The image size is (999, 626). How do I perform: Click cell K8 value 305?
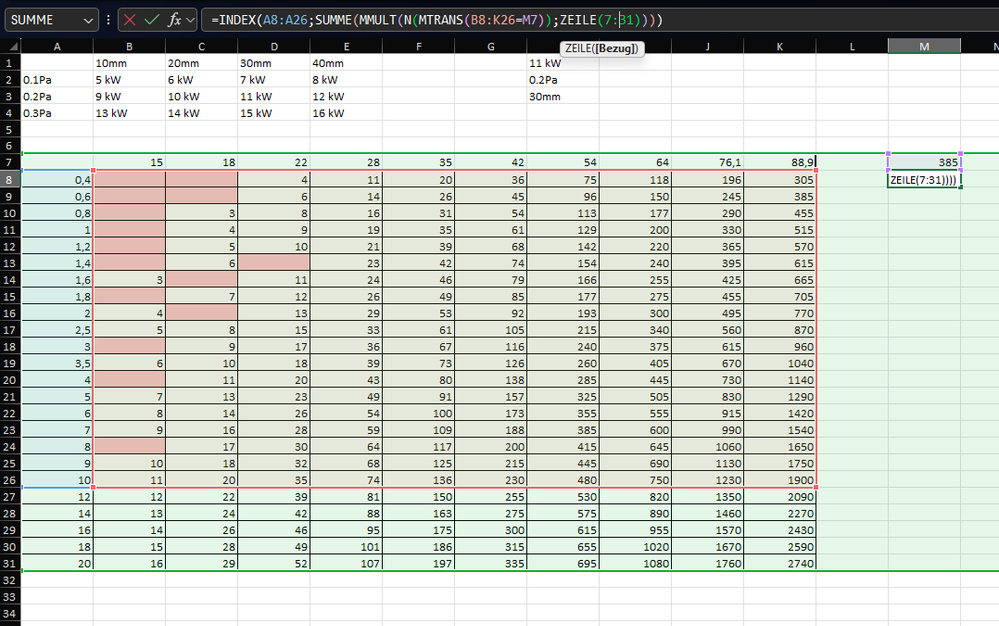[780, 180]
